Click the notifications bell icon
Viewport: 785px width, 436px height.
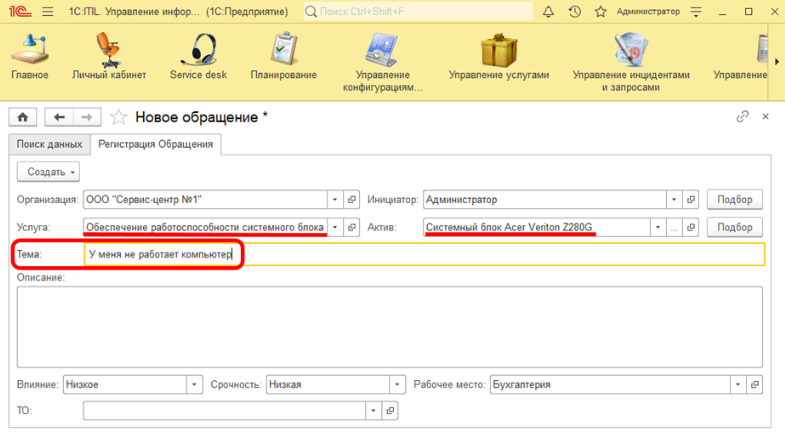coord(548,12)
